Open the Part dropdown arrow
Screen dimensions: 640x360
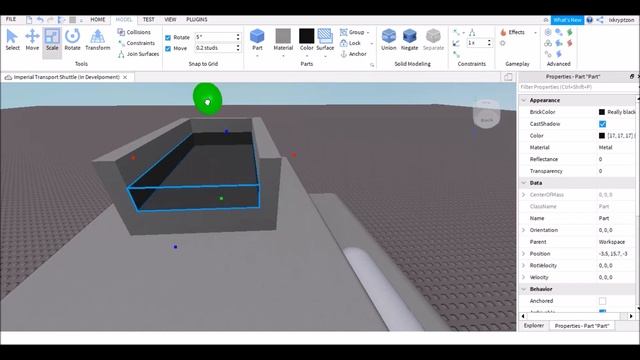[257, 56]
